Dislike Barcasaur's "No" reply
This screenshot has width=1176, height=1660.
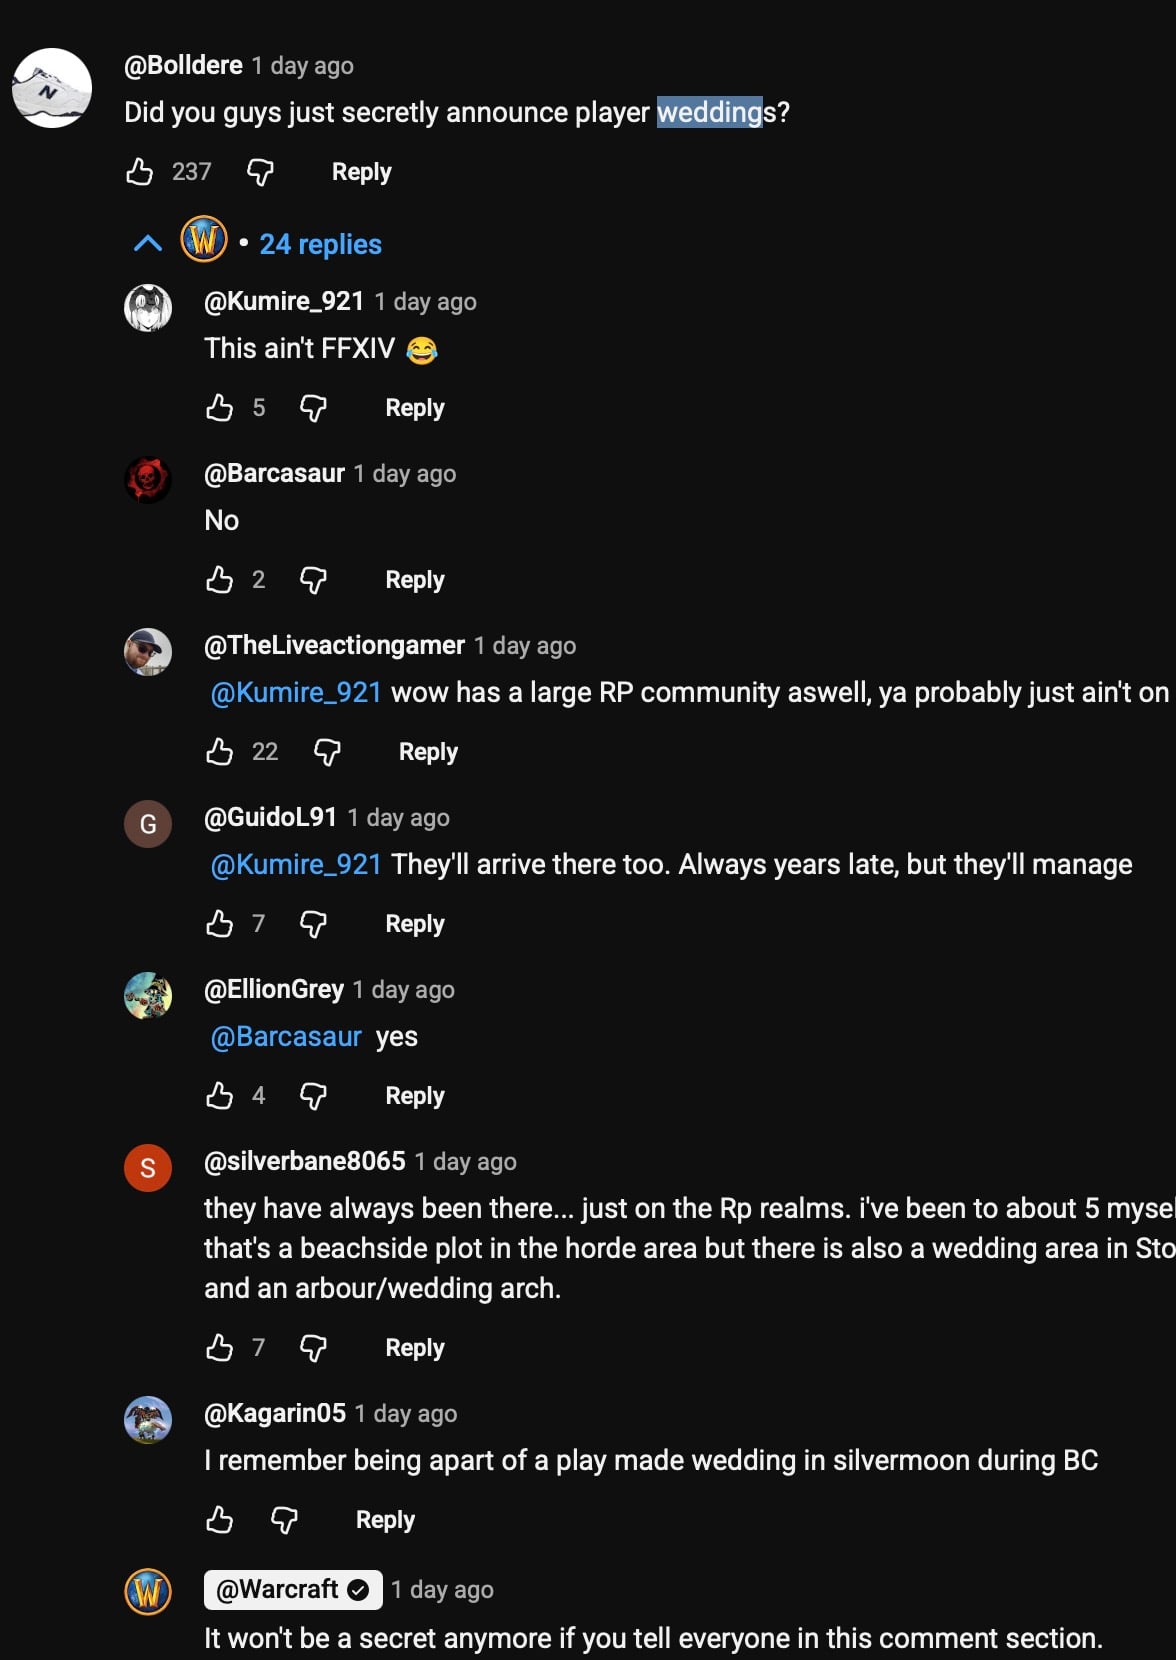[x=313, y=580]
